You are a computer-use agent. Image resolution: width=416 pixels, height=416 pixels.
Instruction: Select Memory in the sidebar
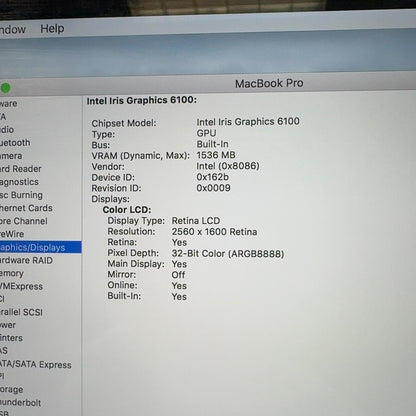[x=12, y=273]
